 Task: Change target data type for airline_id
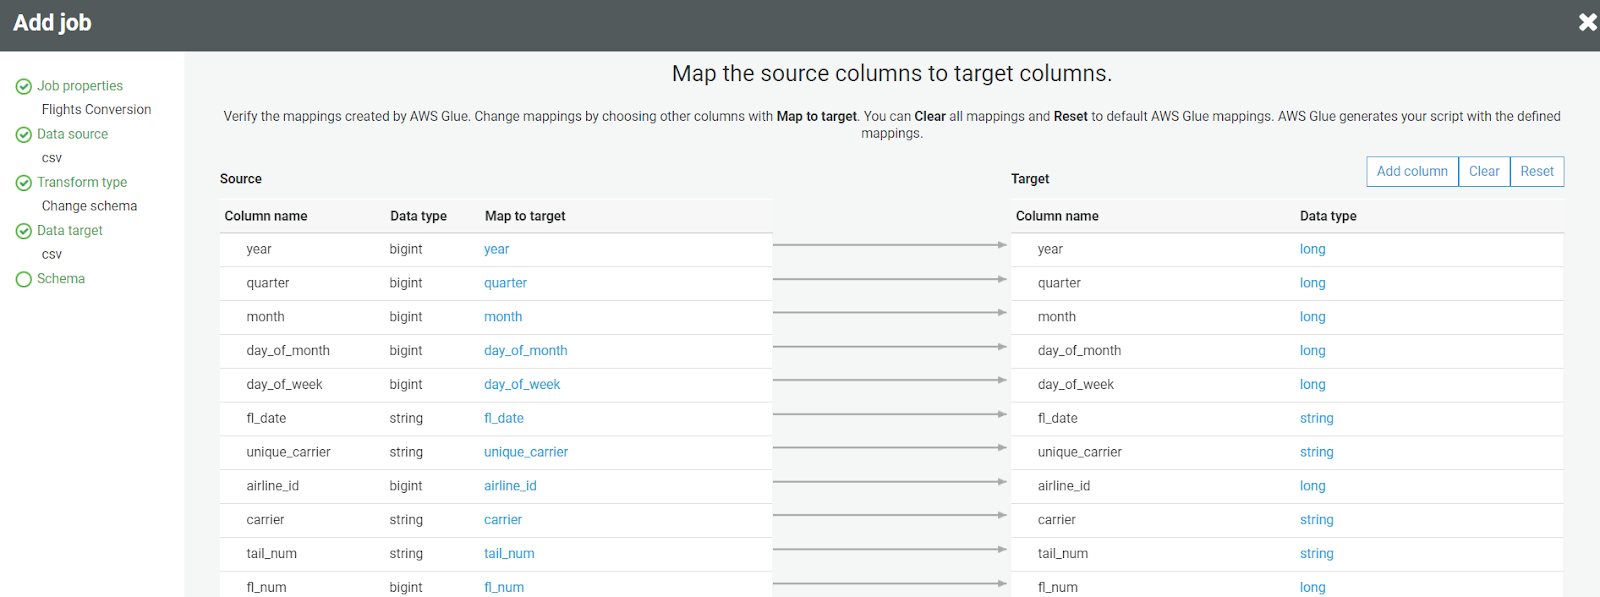pos(1313,486)
